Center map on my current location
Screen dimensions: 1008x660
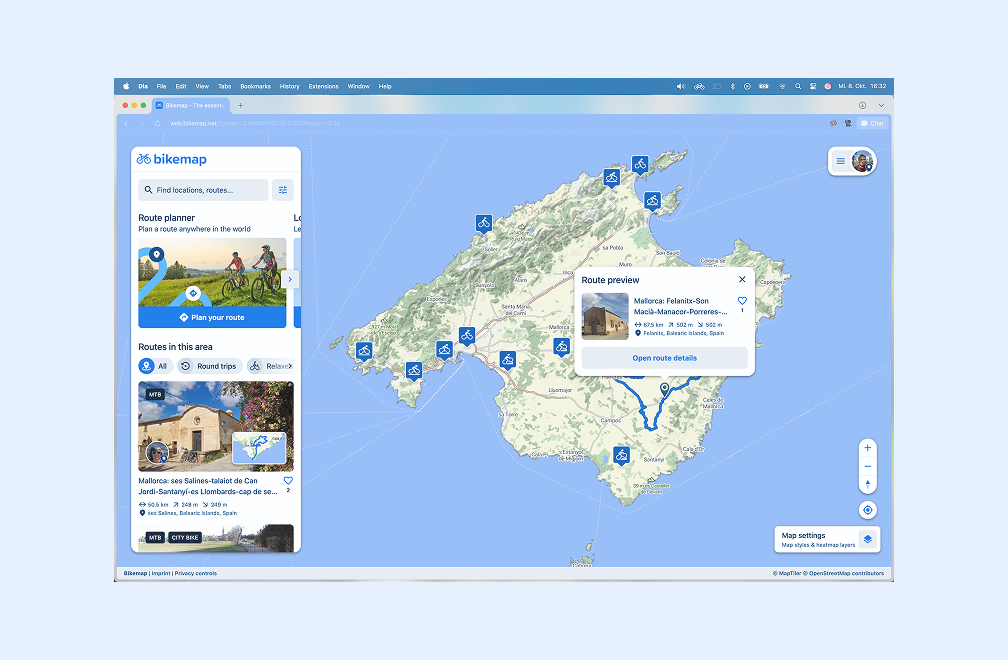tap(868, 510)
